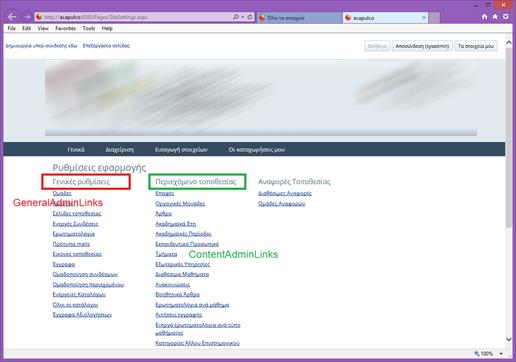Open Άρθρα link below Οργανικές Μονάδες
516x362 pixels.
(x=163, y=214)
